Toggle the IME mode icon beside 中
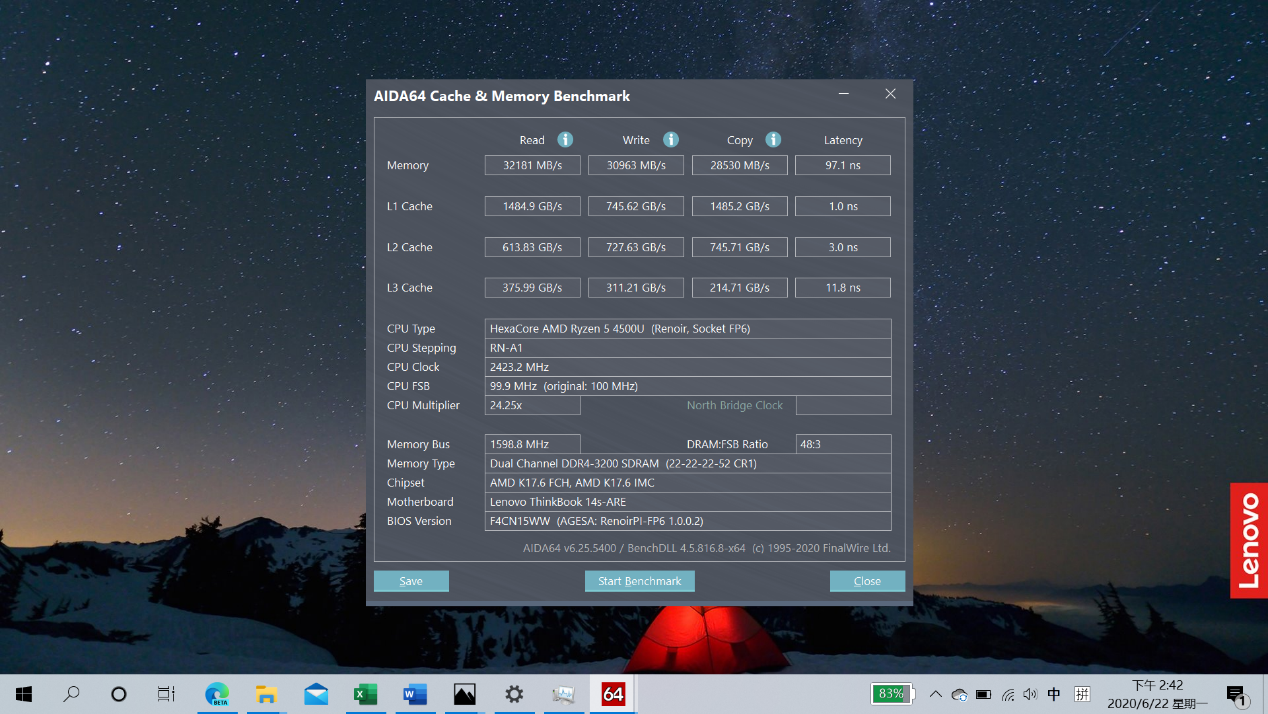Screen dimensions: 1268x714 [x=1082, y=694]
